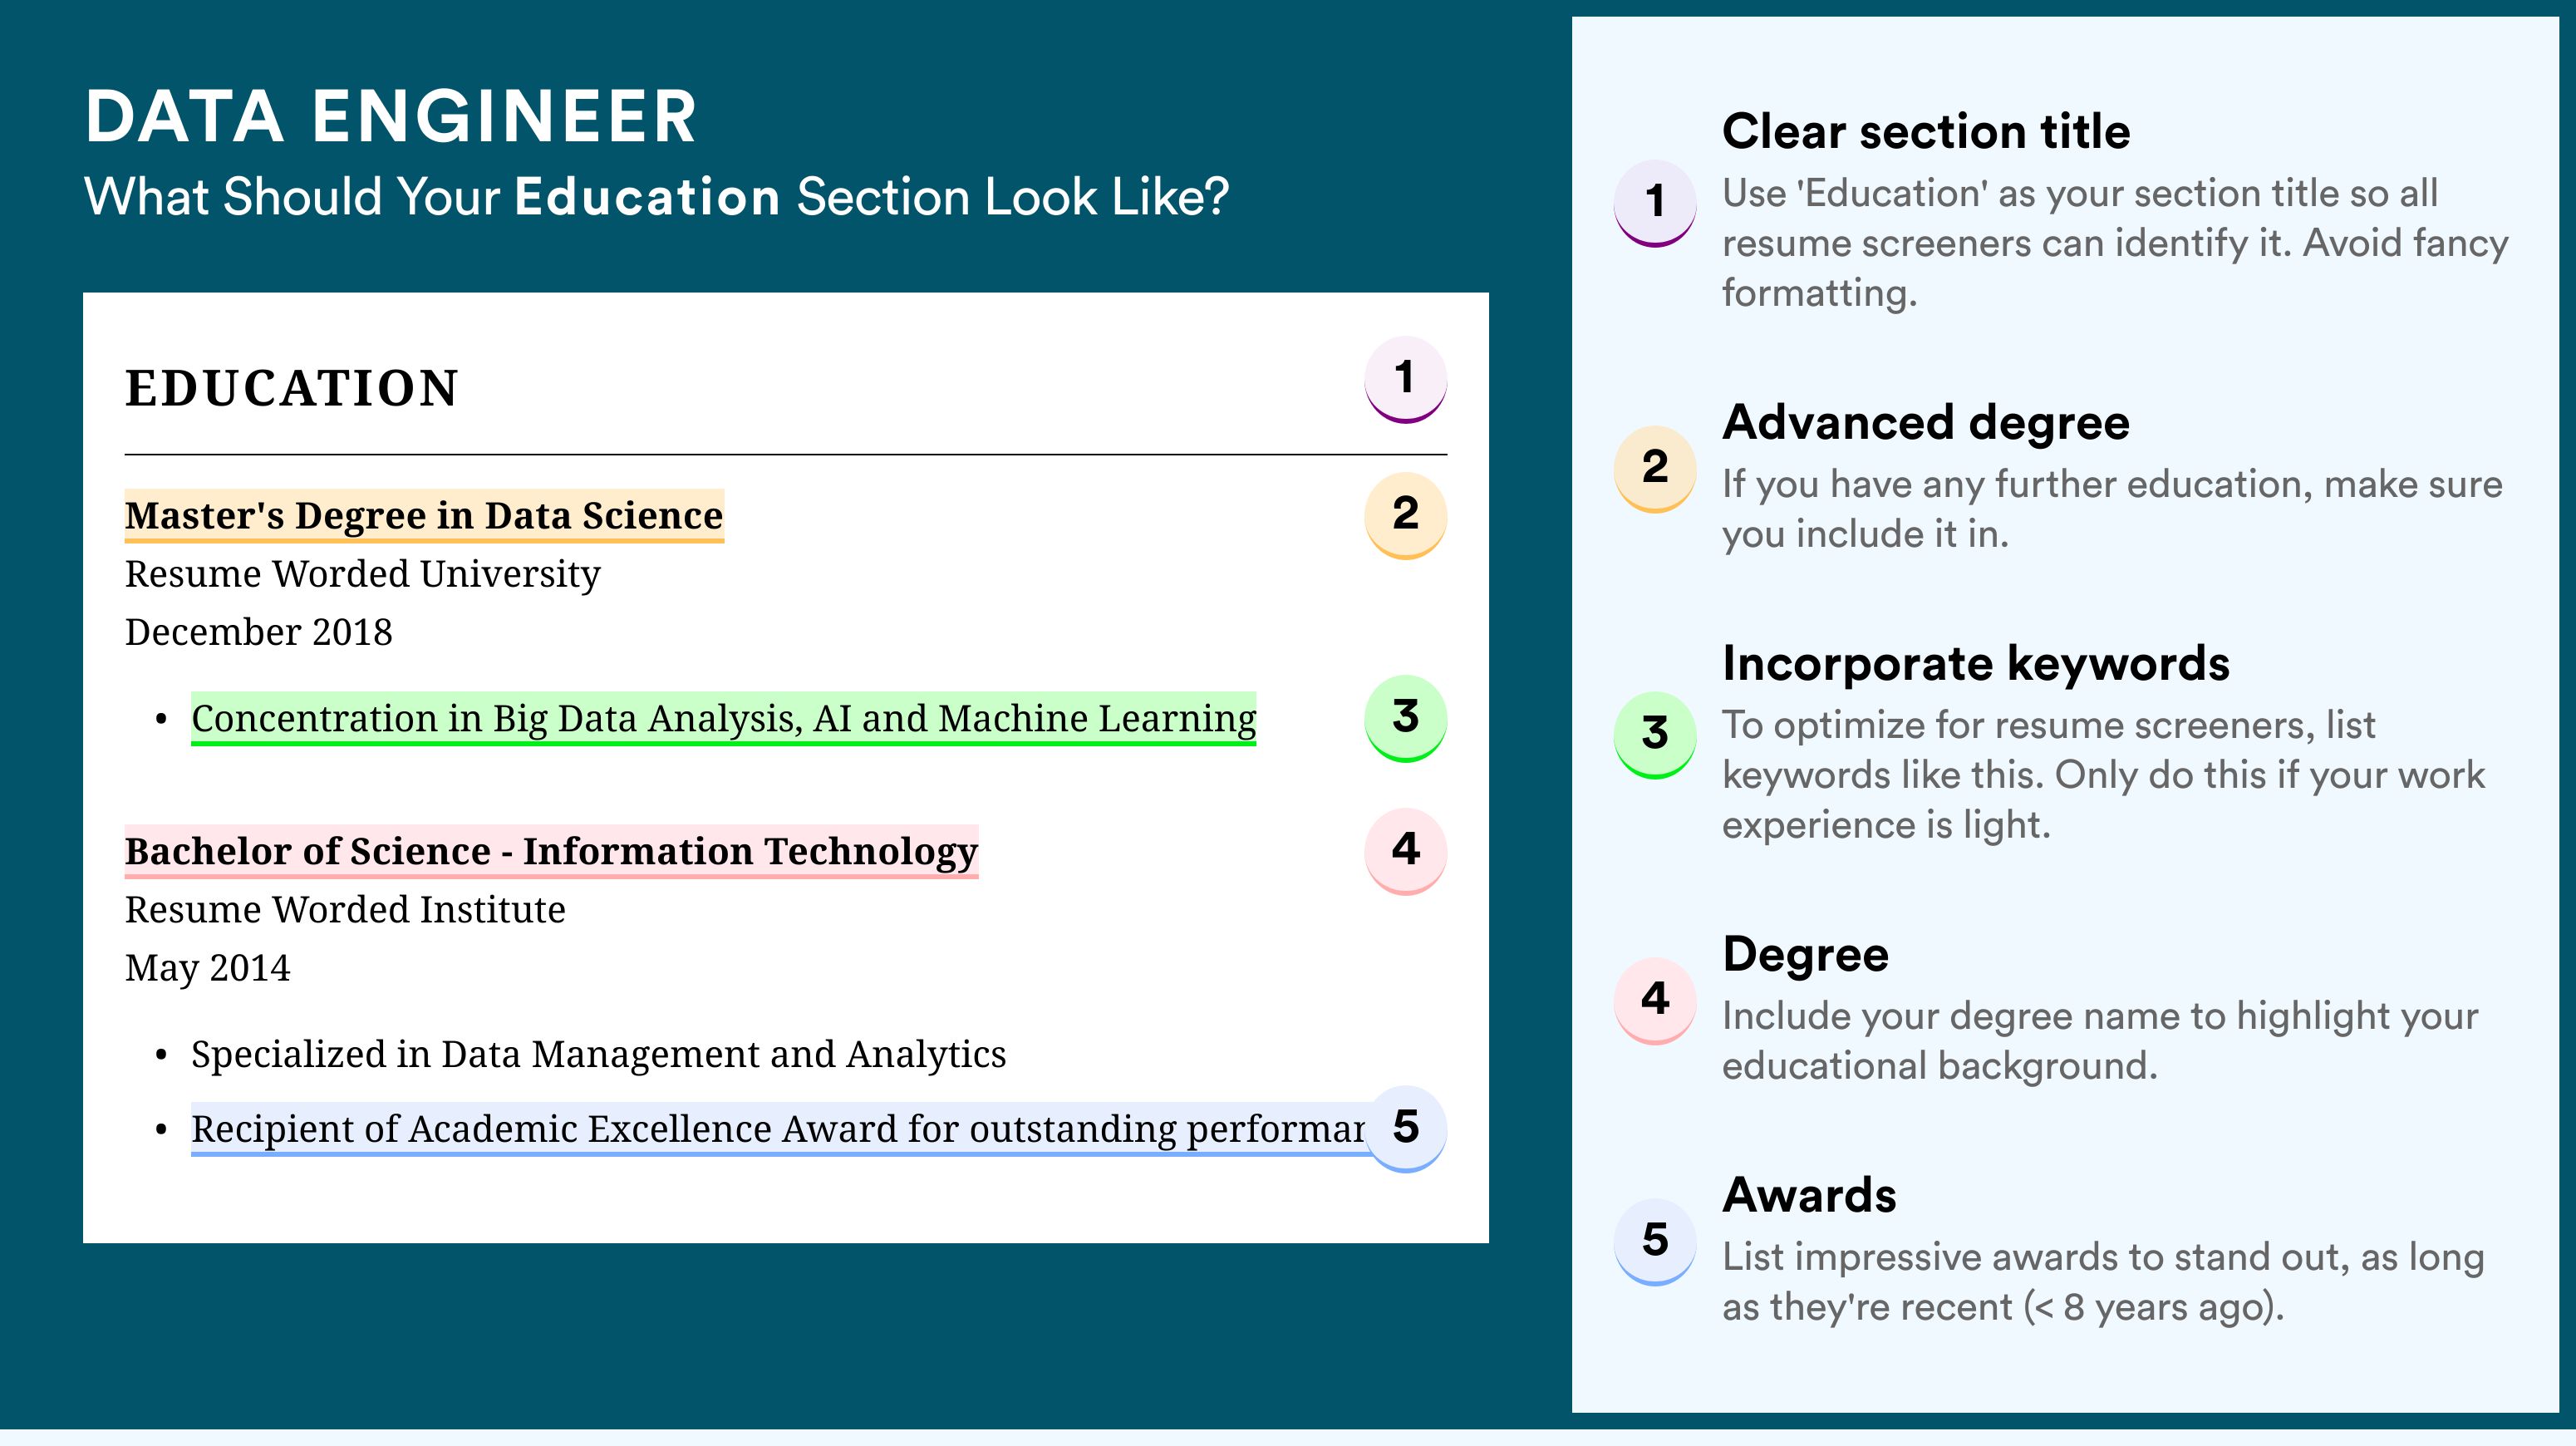Click the purple number 1 badge beside EDUCATION
Screen dimensions: 2576x1446
[1405, 379]
